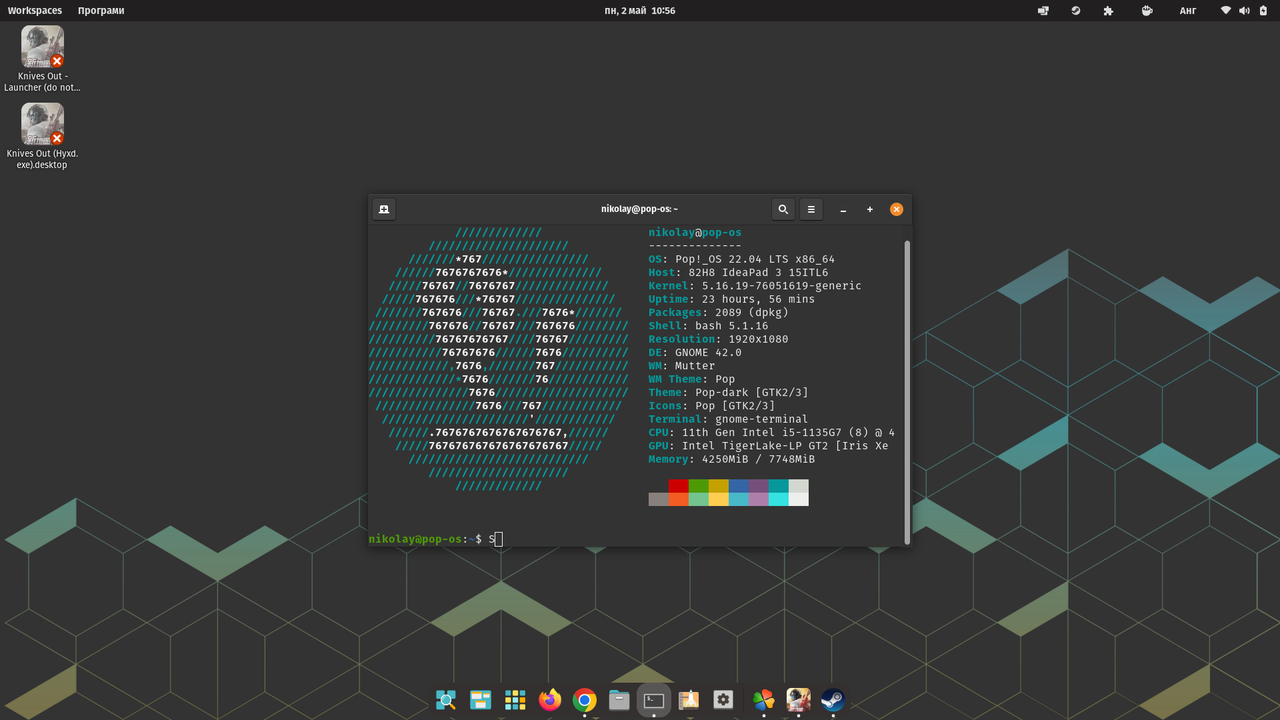This screenshot has height=720, width=1280.
Task: Click the Kernel: 5.16.19 line
Action: point(755,286)
